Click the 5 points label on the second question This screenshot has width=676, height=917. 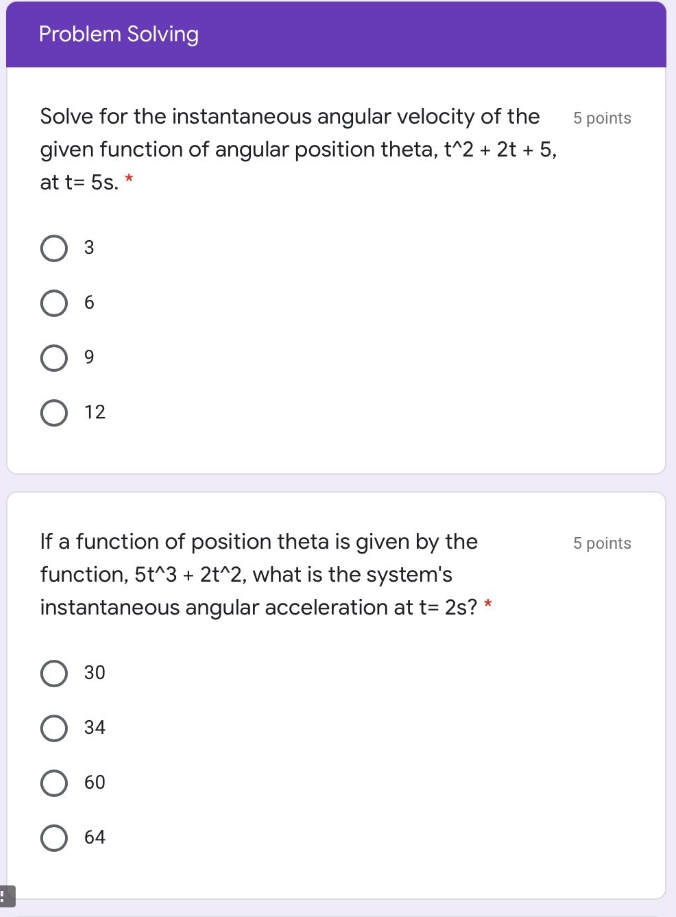coord(602,543)
